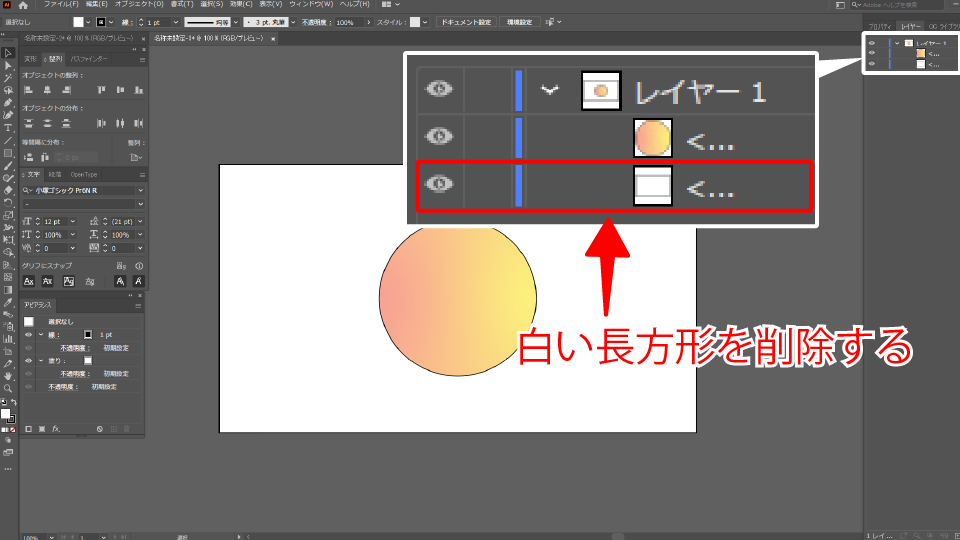Switch to the パスファインダー tab

(x=89, y=59)
